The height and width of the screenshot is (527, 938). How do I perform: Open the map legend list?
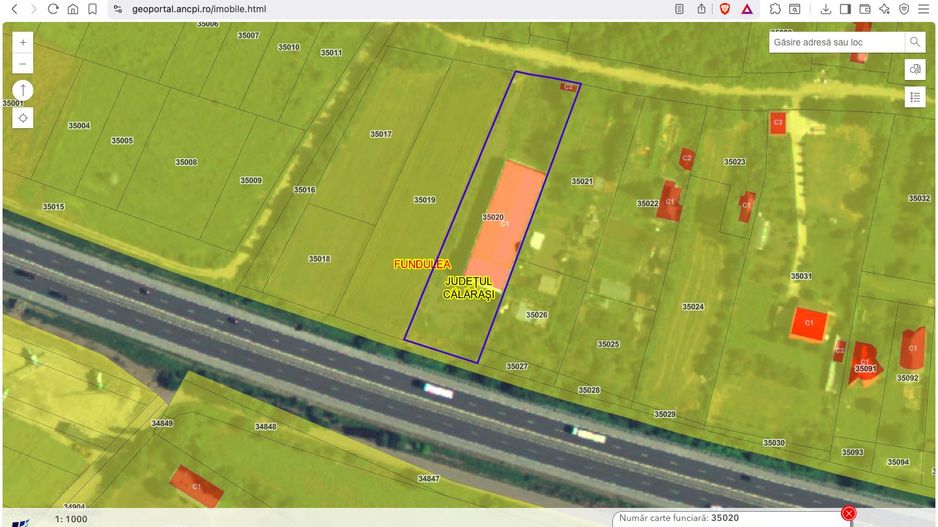click(x=914, y=97)
